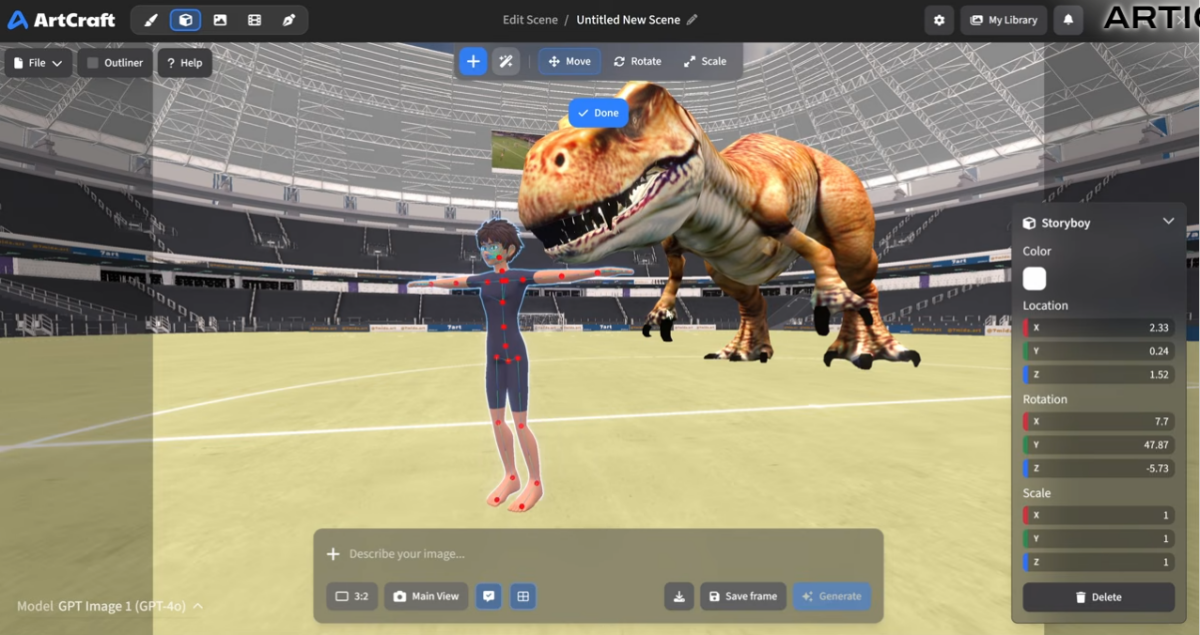This screenshot has width=1200, height=635.
Task: Switch to the paintbrush 2D canvas mode
Action: (151, 20)
